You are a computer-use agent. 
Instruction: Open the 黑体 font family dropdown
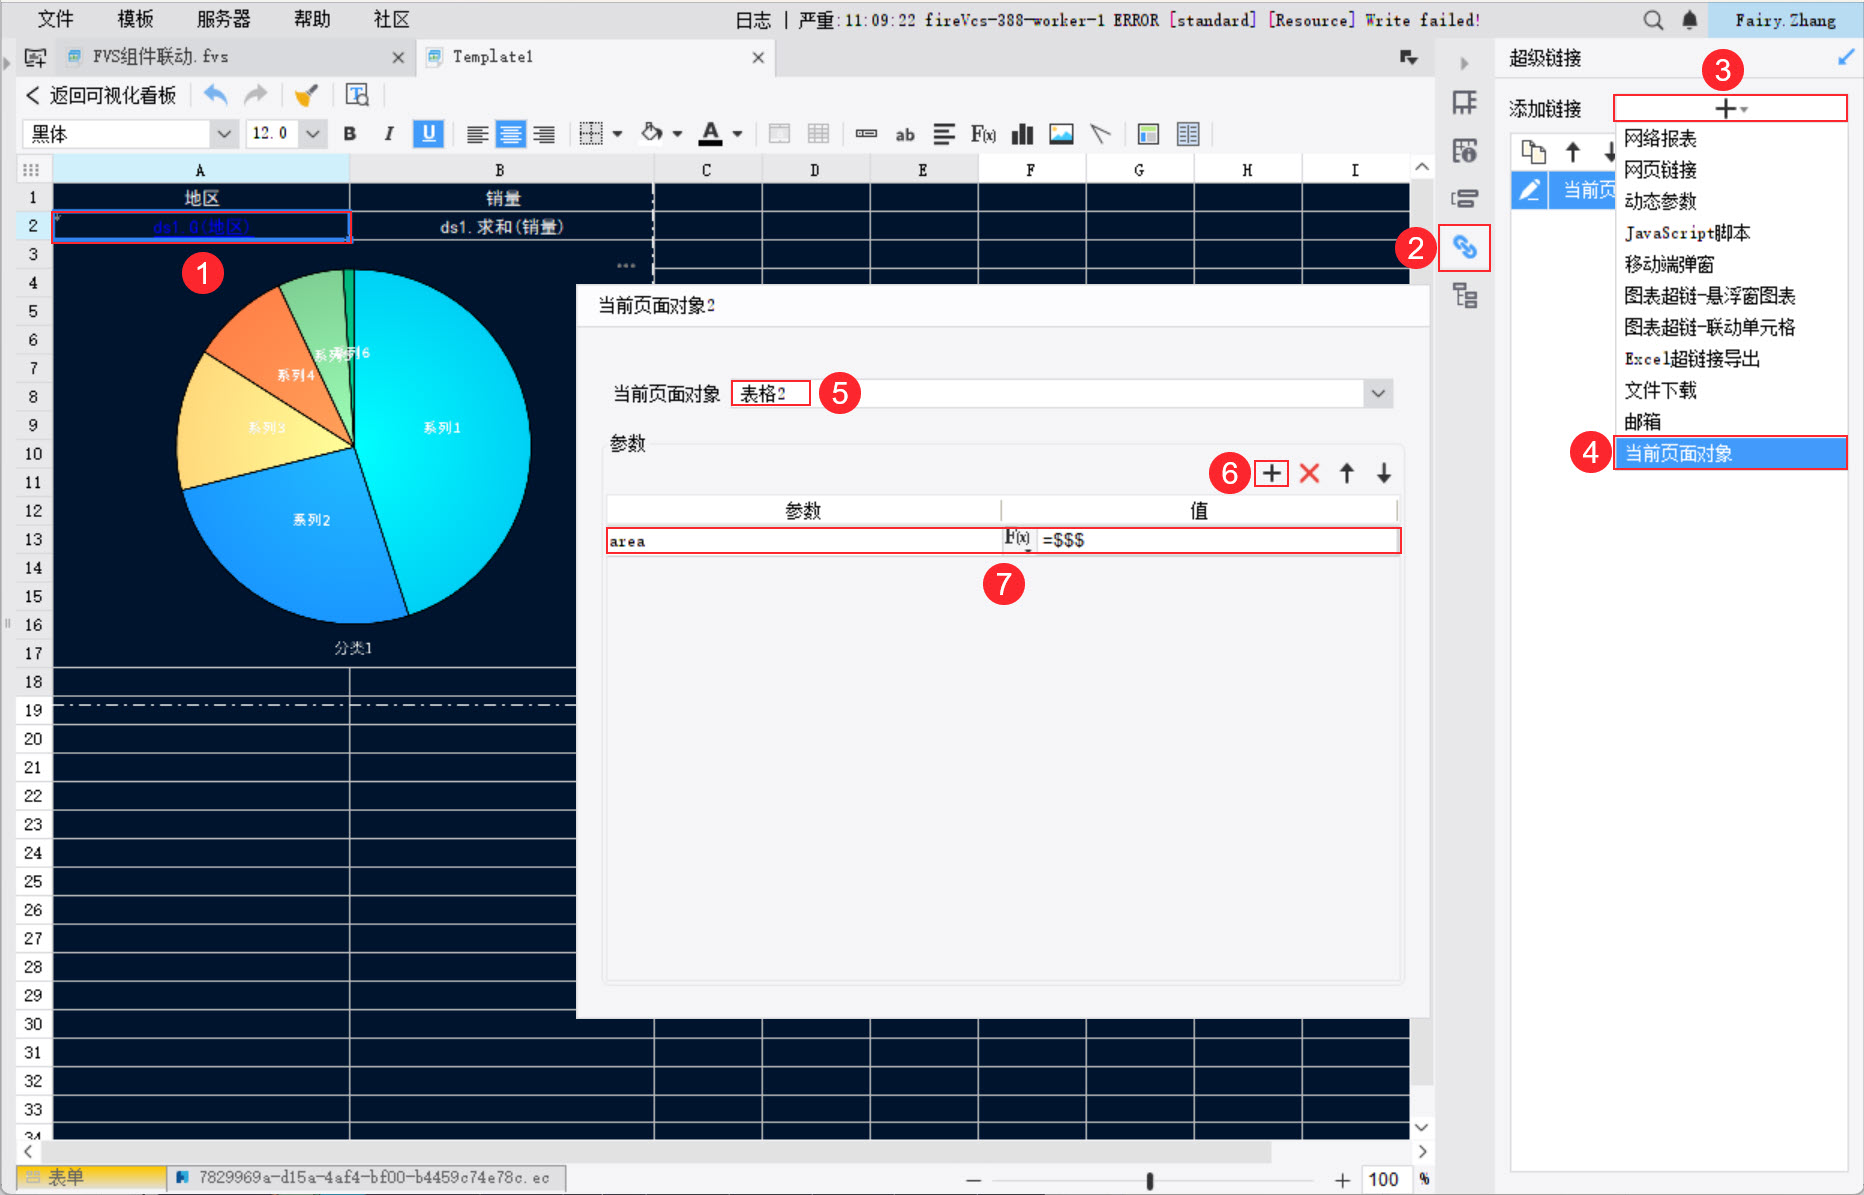pos(224,134)
